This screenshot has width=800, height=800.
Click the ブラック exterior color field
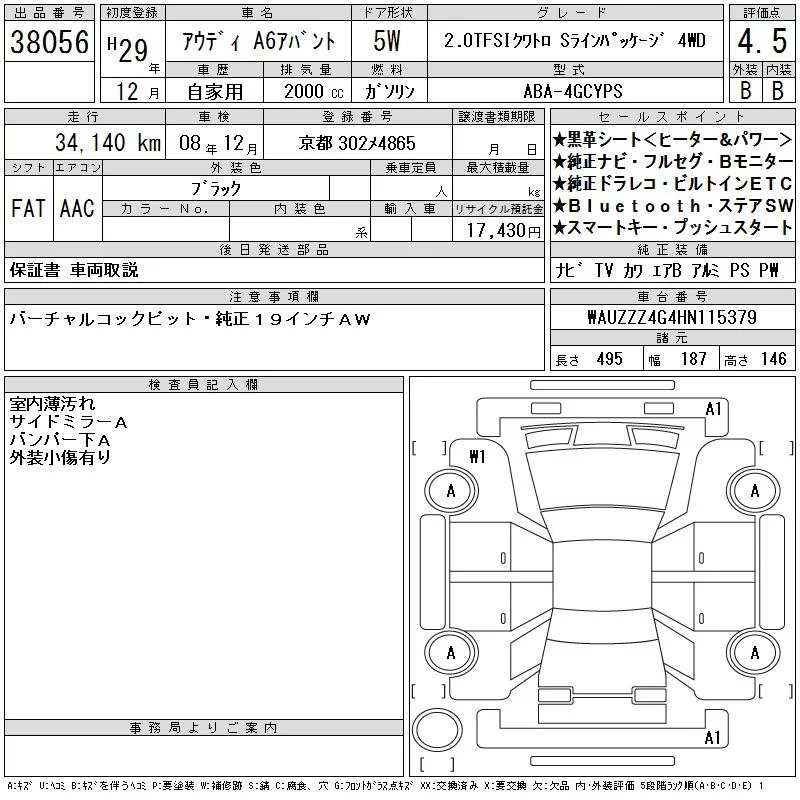tap(216, 189)
